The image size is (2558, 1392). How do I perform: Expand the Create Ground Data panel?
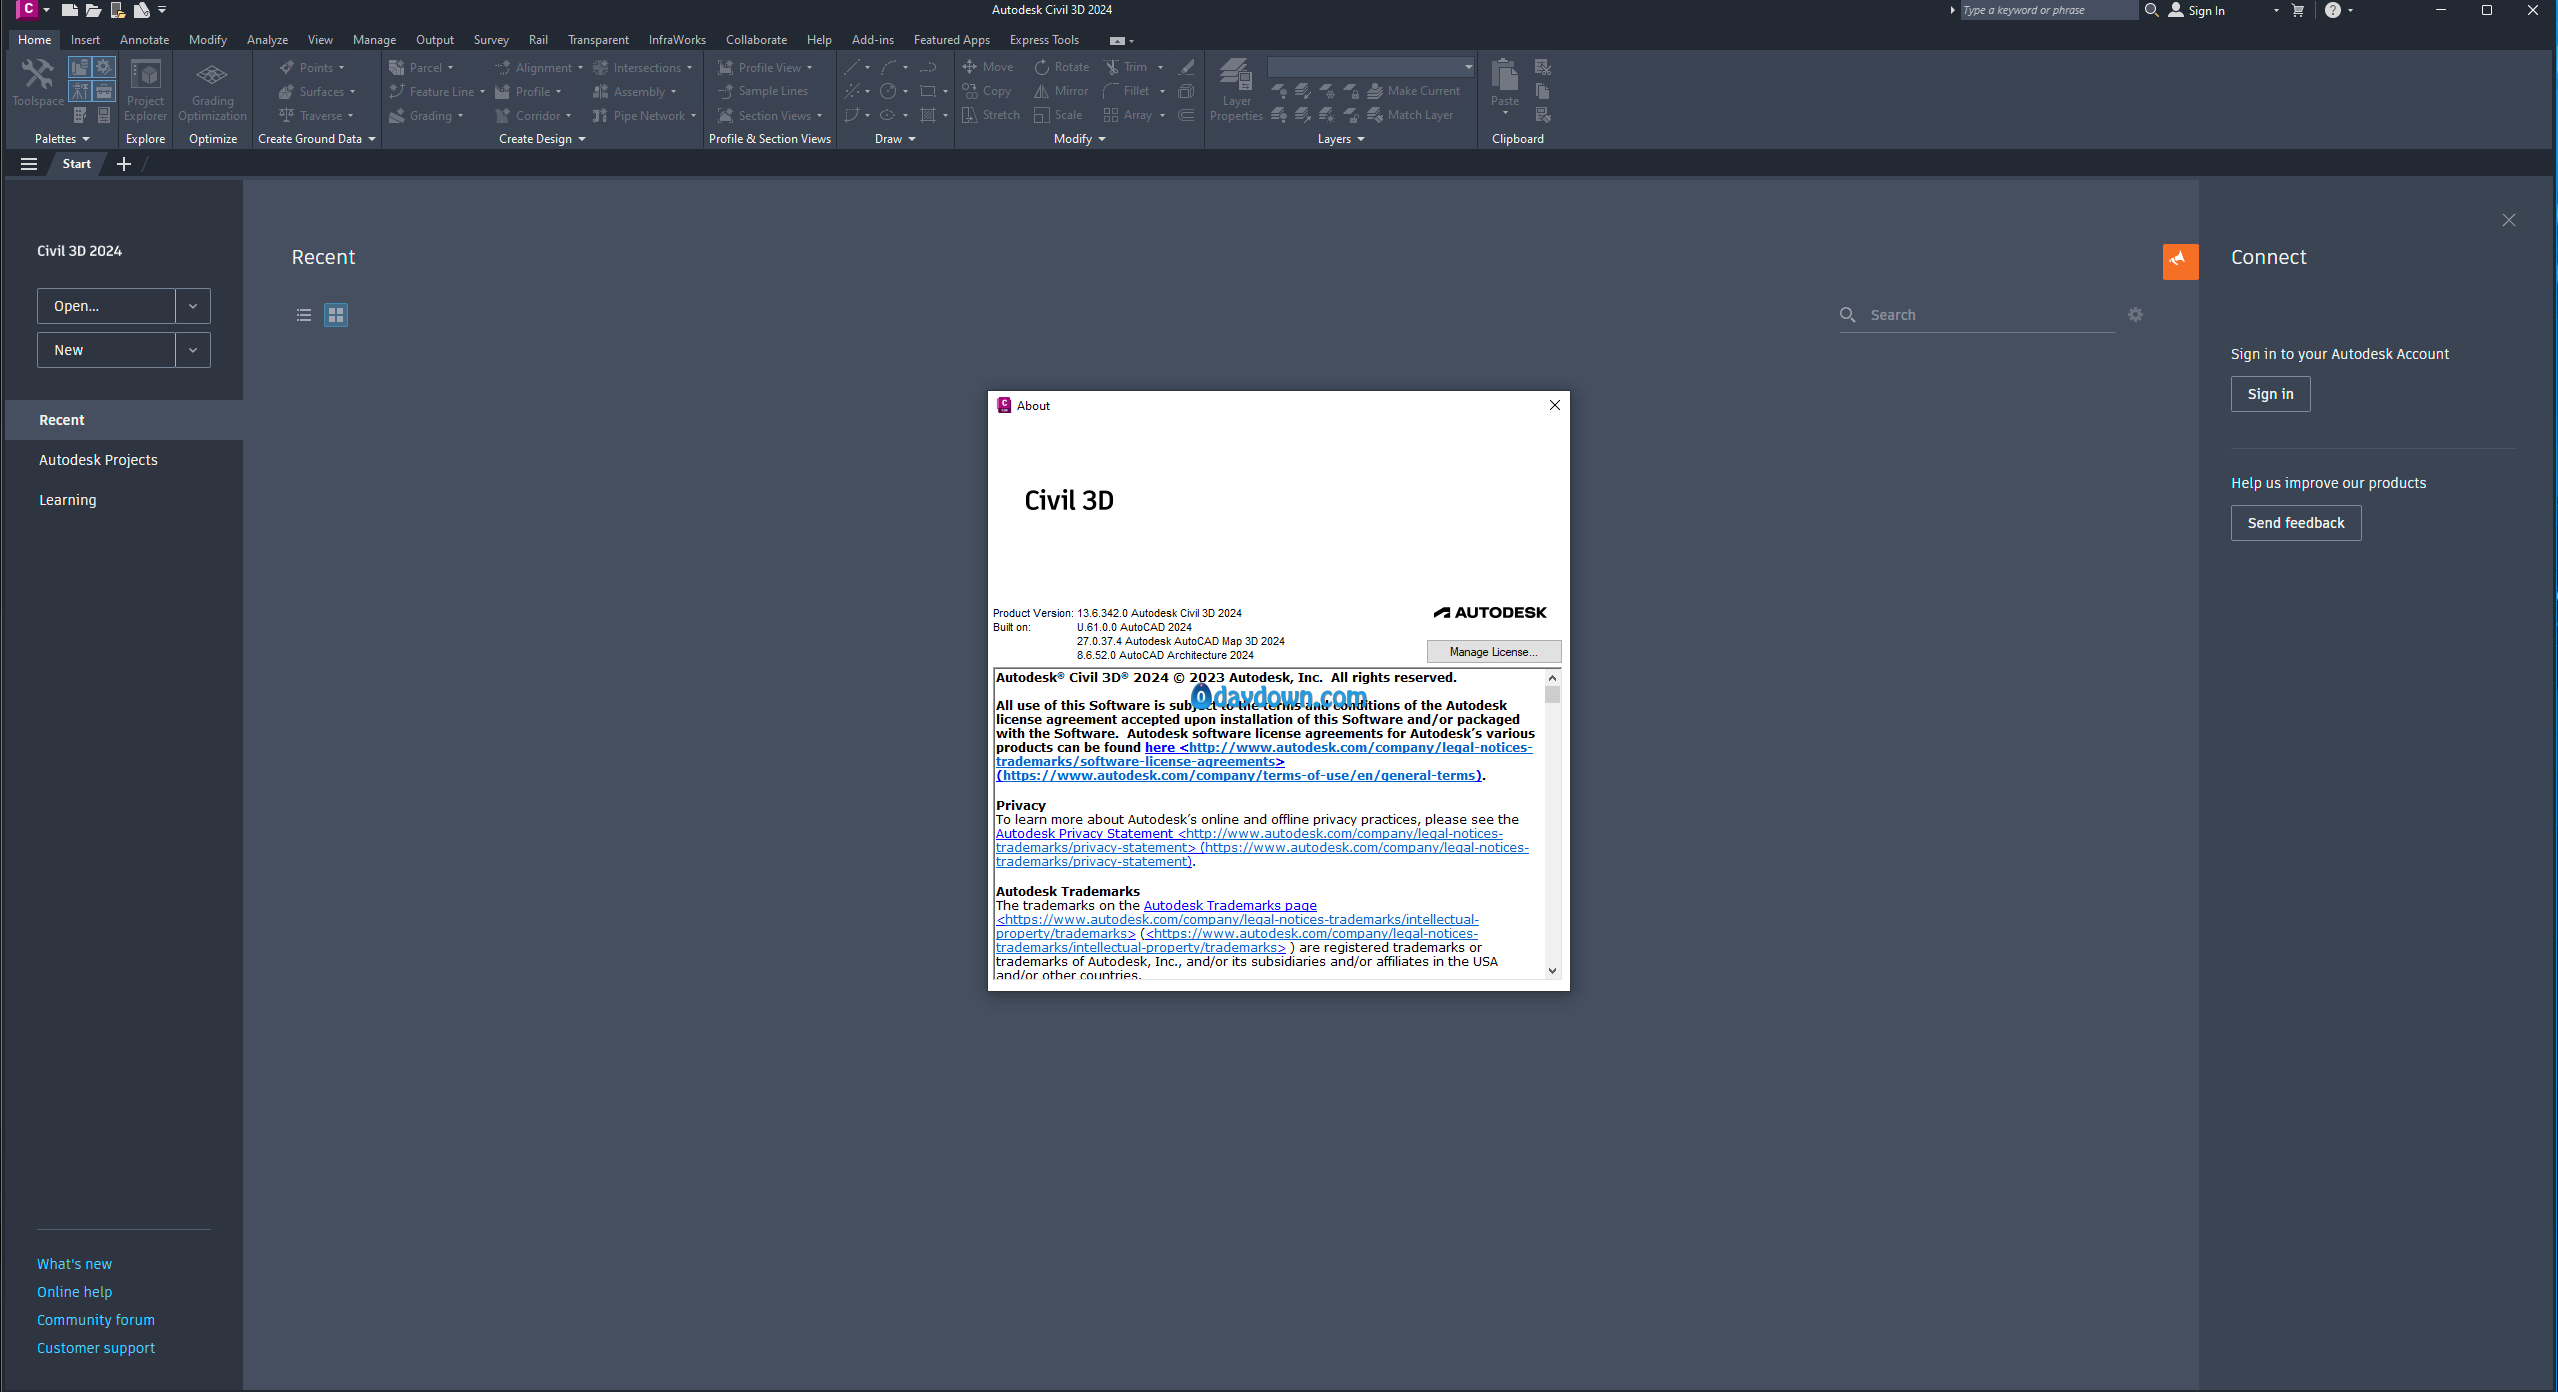point(316,139)
